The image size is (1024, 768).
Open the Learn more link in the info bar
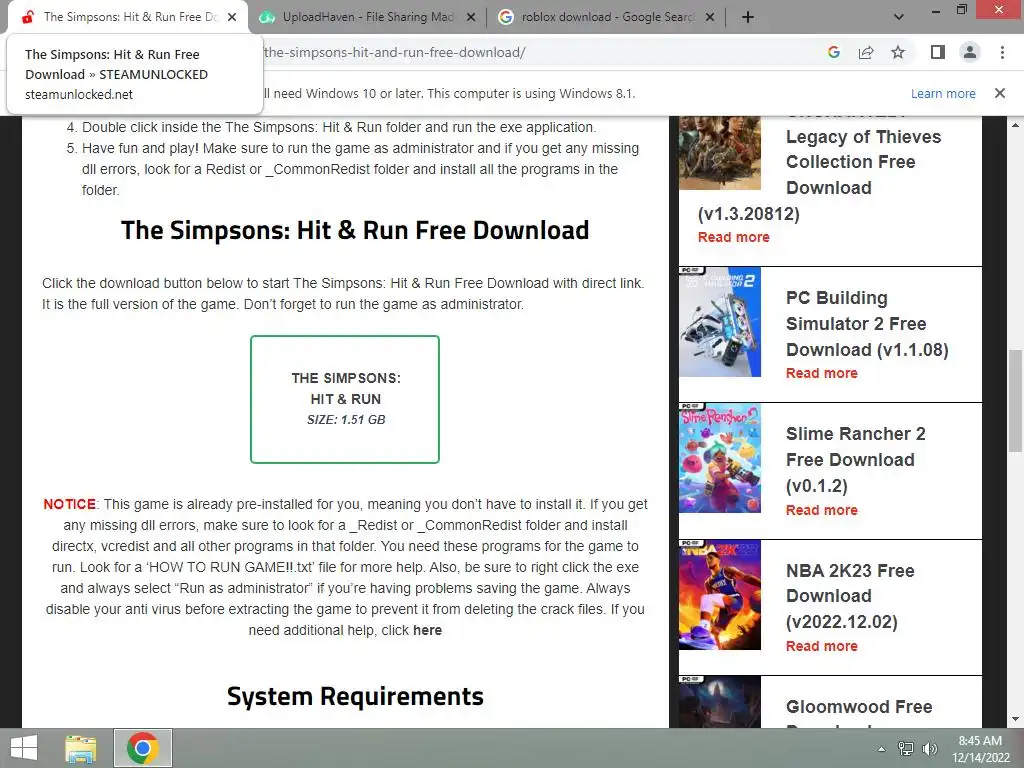coord(943,93)
